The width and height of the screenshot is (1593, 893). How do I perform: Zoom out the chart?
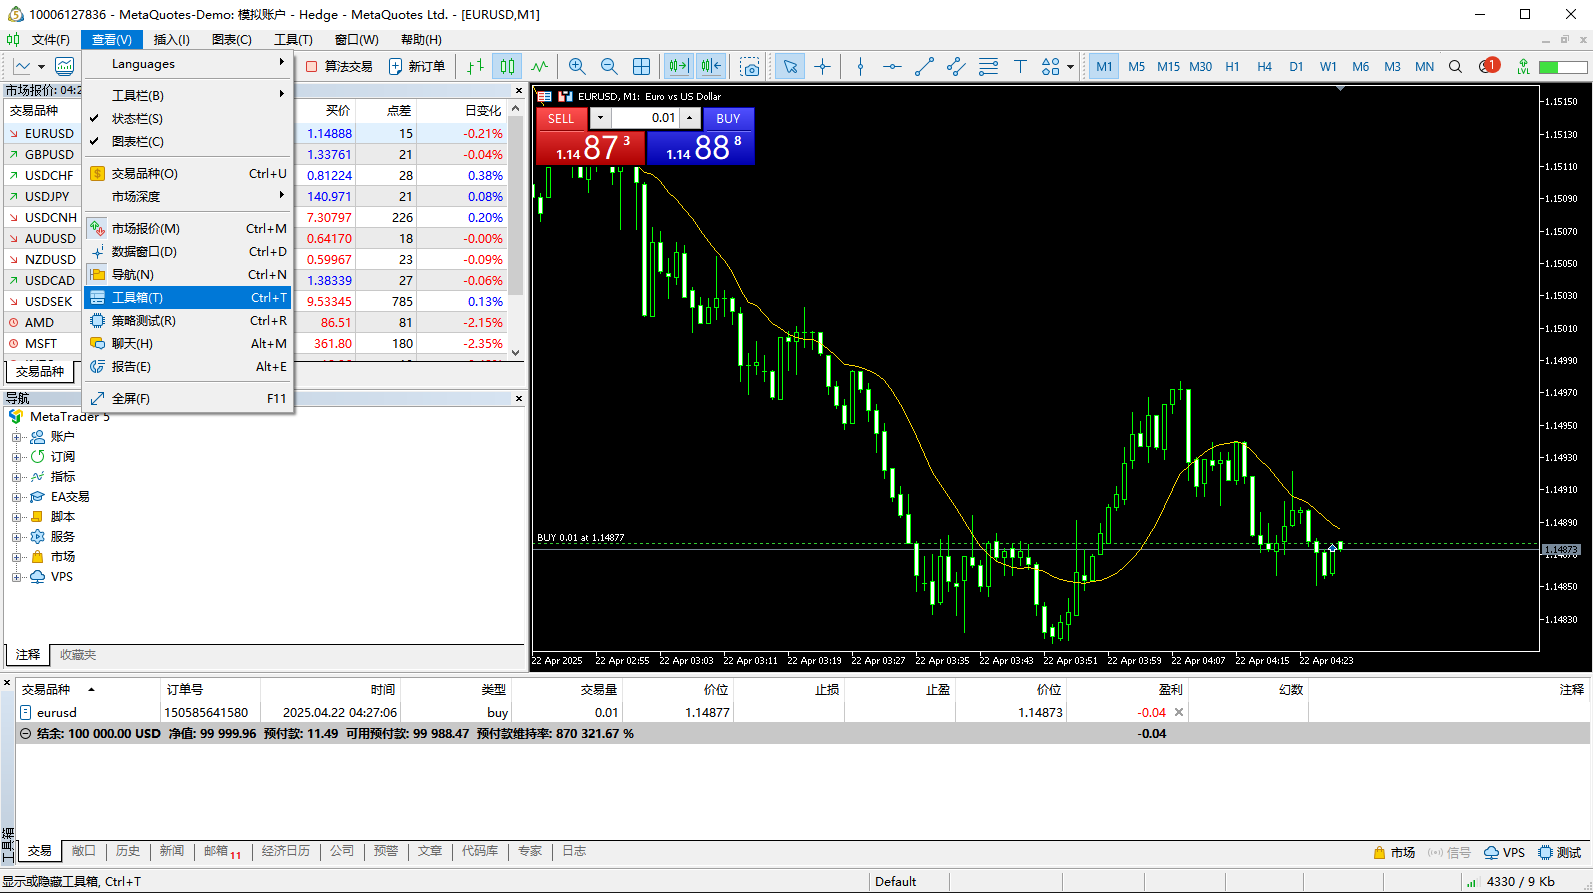point(609,66)
